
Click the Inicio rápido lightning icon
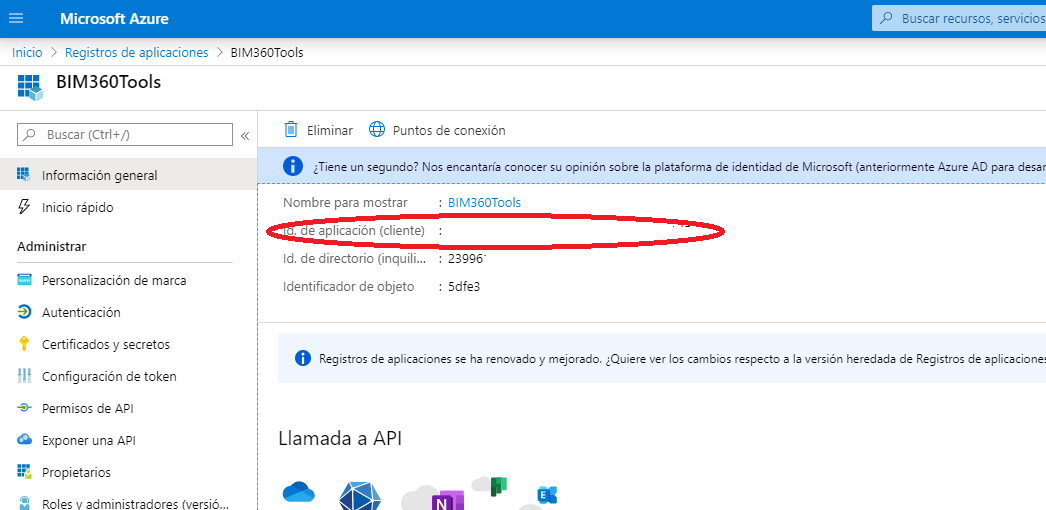point(24,207)
